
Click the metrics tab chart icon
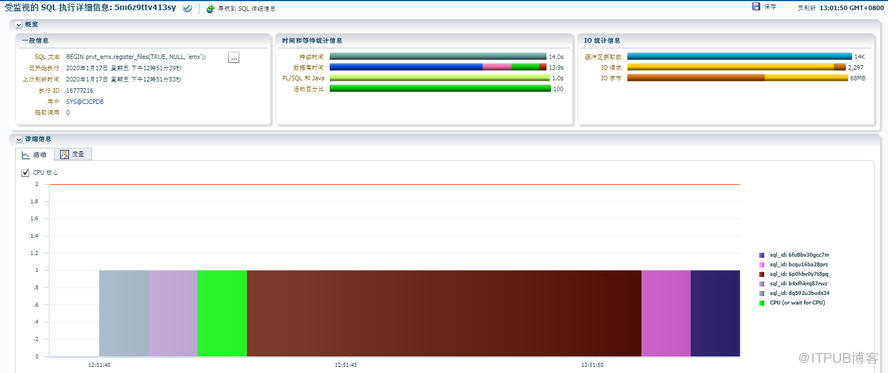click(65, 155)
